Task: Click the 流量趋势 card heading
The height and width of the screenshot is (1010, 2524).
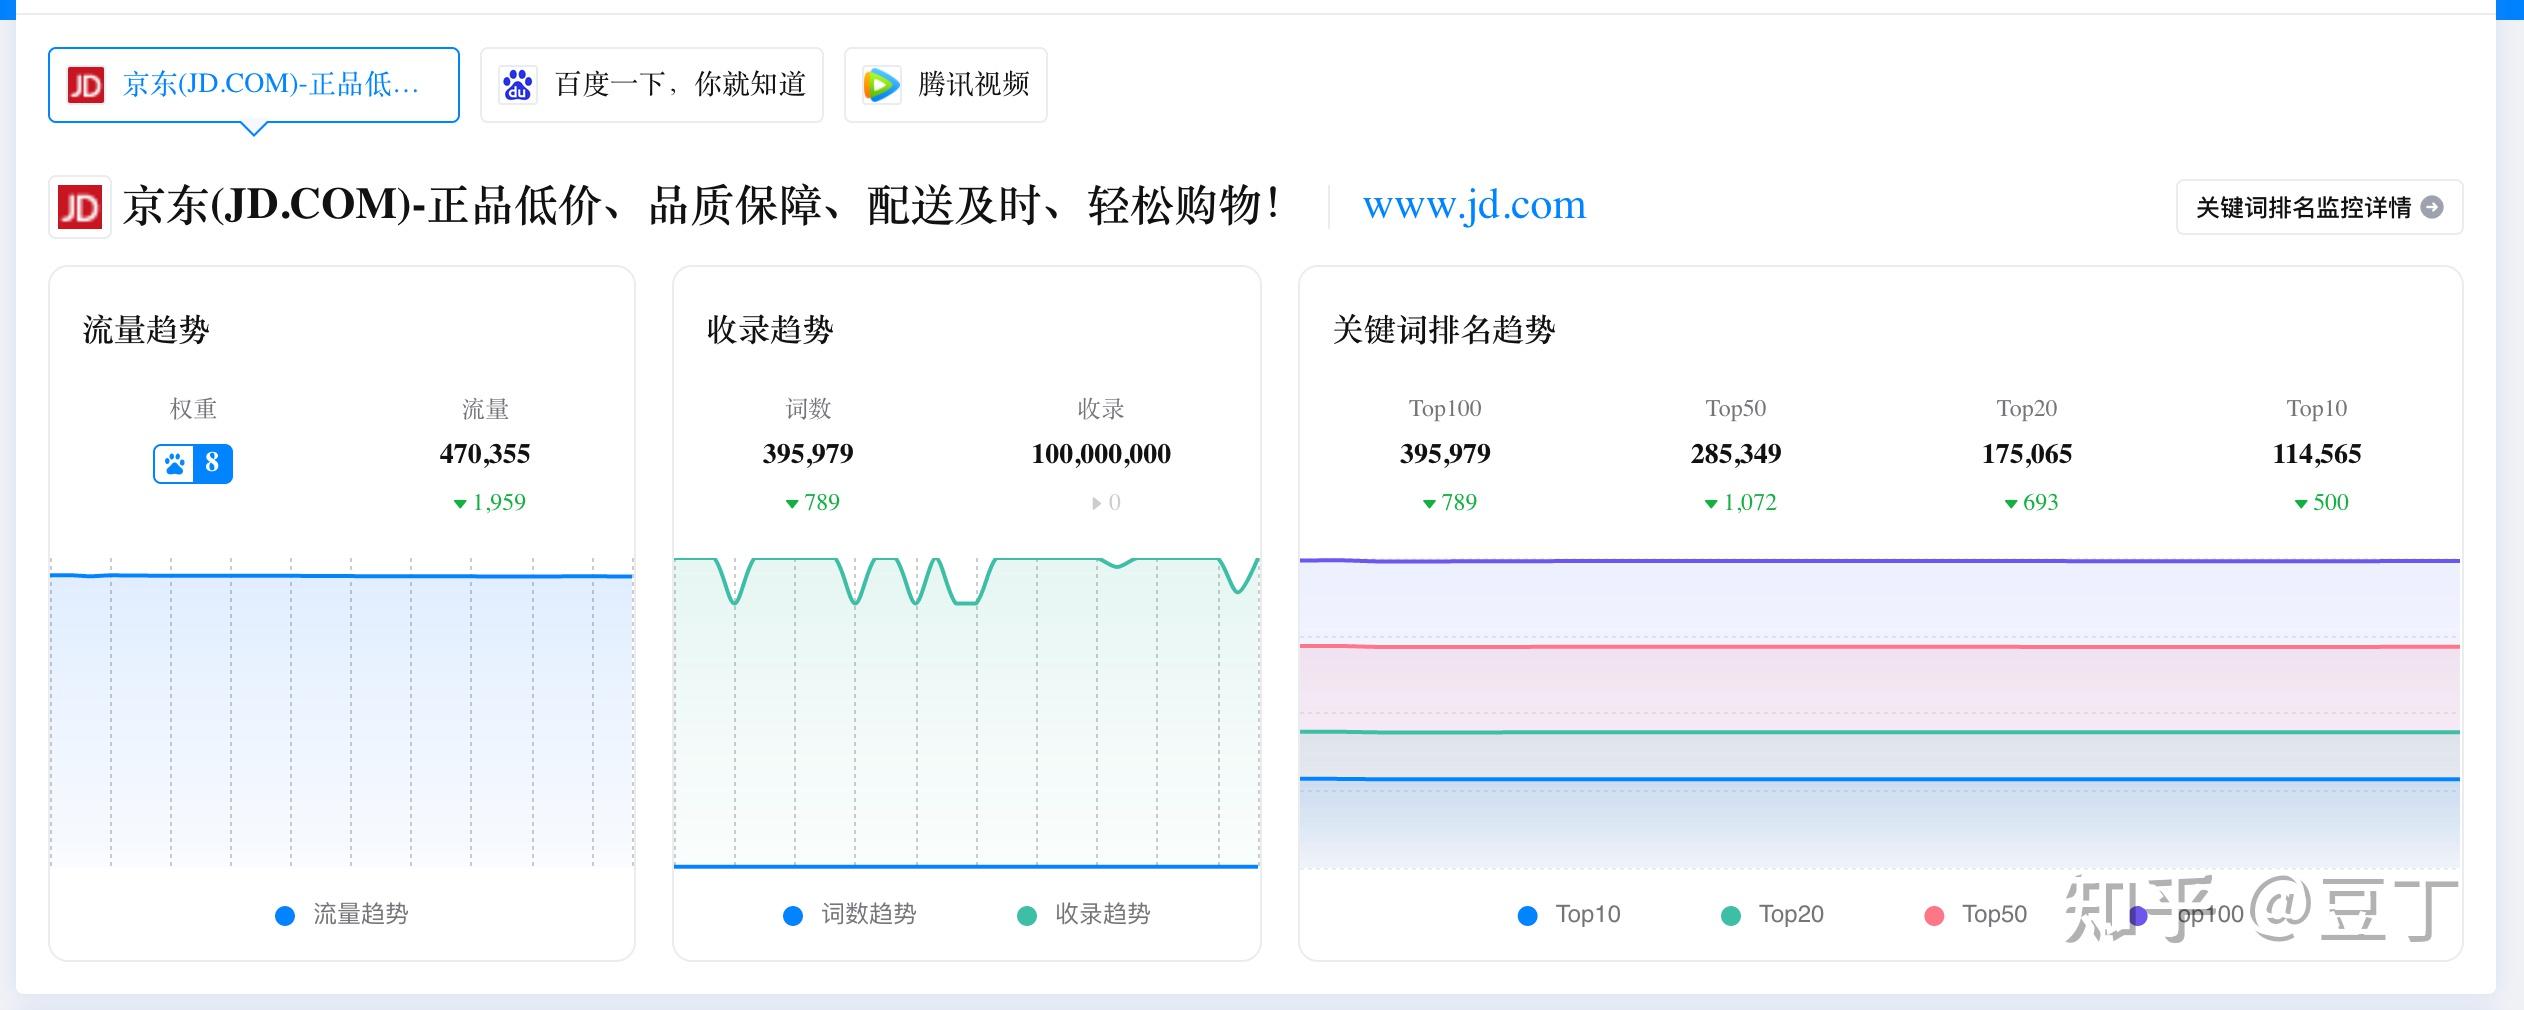Action: 146,330
